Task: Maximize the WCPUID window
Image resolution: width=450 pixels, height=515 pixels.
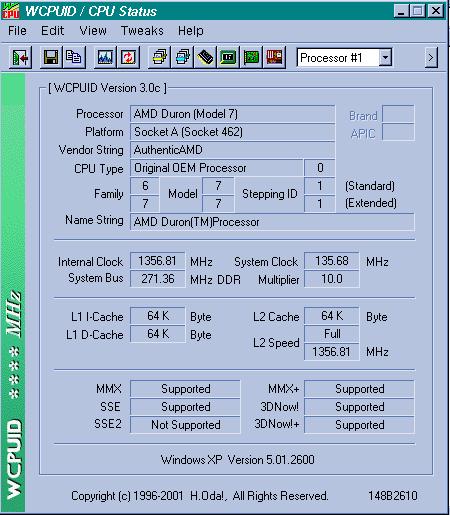Action: tap(418, 11)
